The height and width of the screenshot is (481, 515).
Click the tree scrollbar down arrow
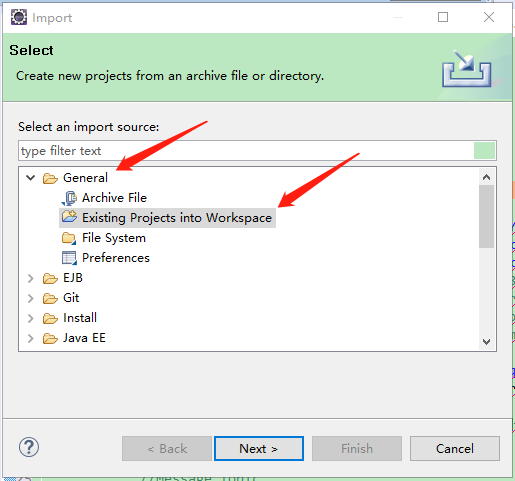click(x=486, y=341)
